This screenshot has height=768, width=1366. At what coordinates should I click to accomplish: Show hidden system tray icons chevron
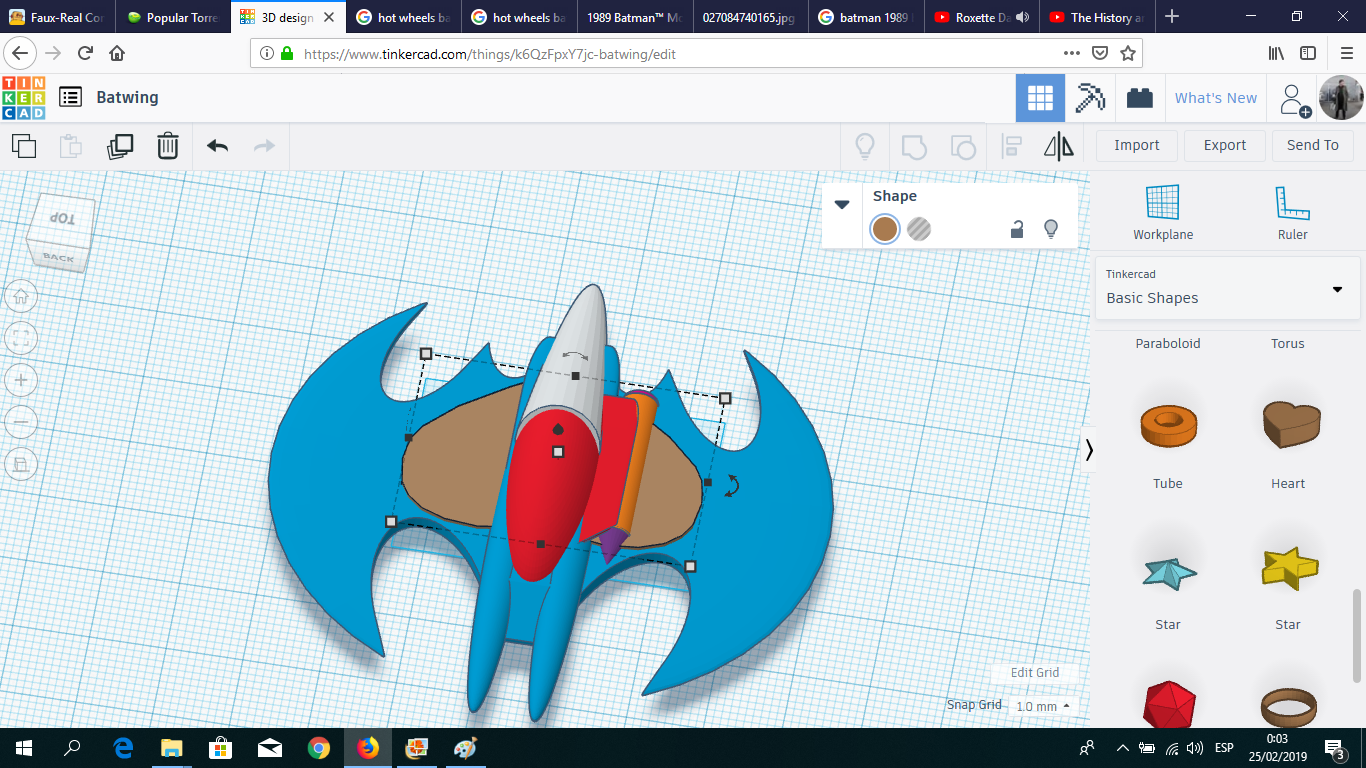(x=1122, y=748)
